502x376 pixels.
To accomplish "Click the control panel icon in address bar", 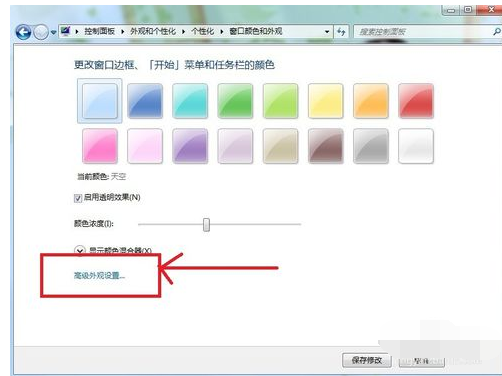I will [66, 31].
